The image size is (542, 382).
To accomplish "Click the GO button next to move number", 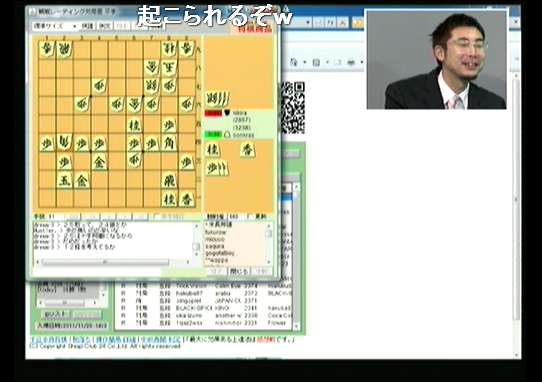I will (x=73, y=217).
